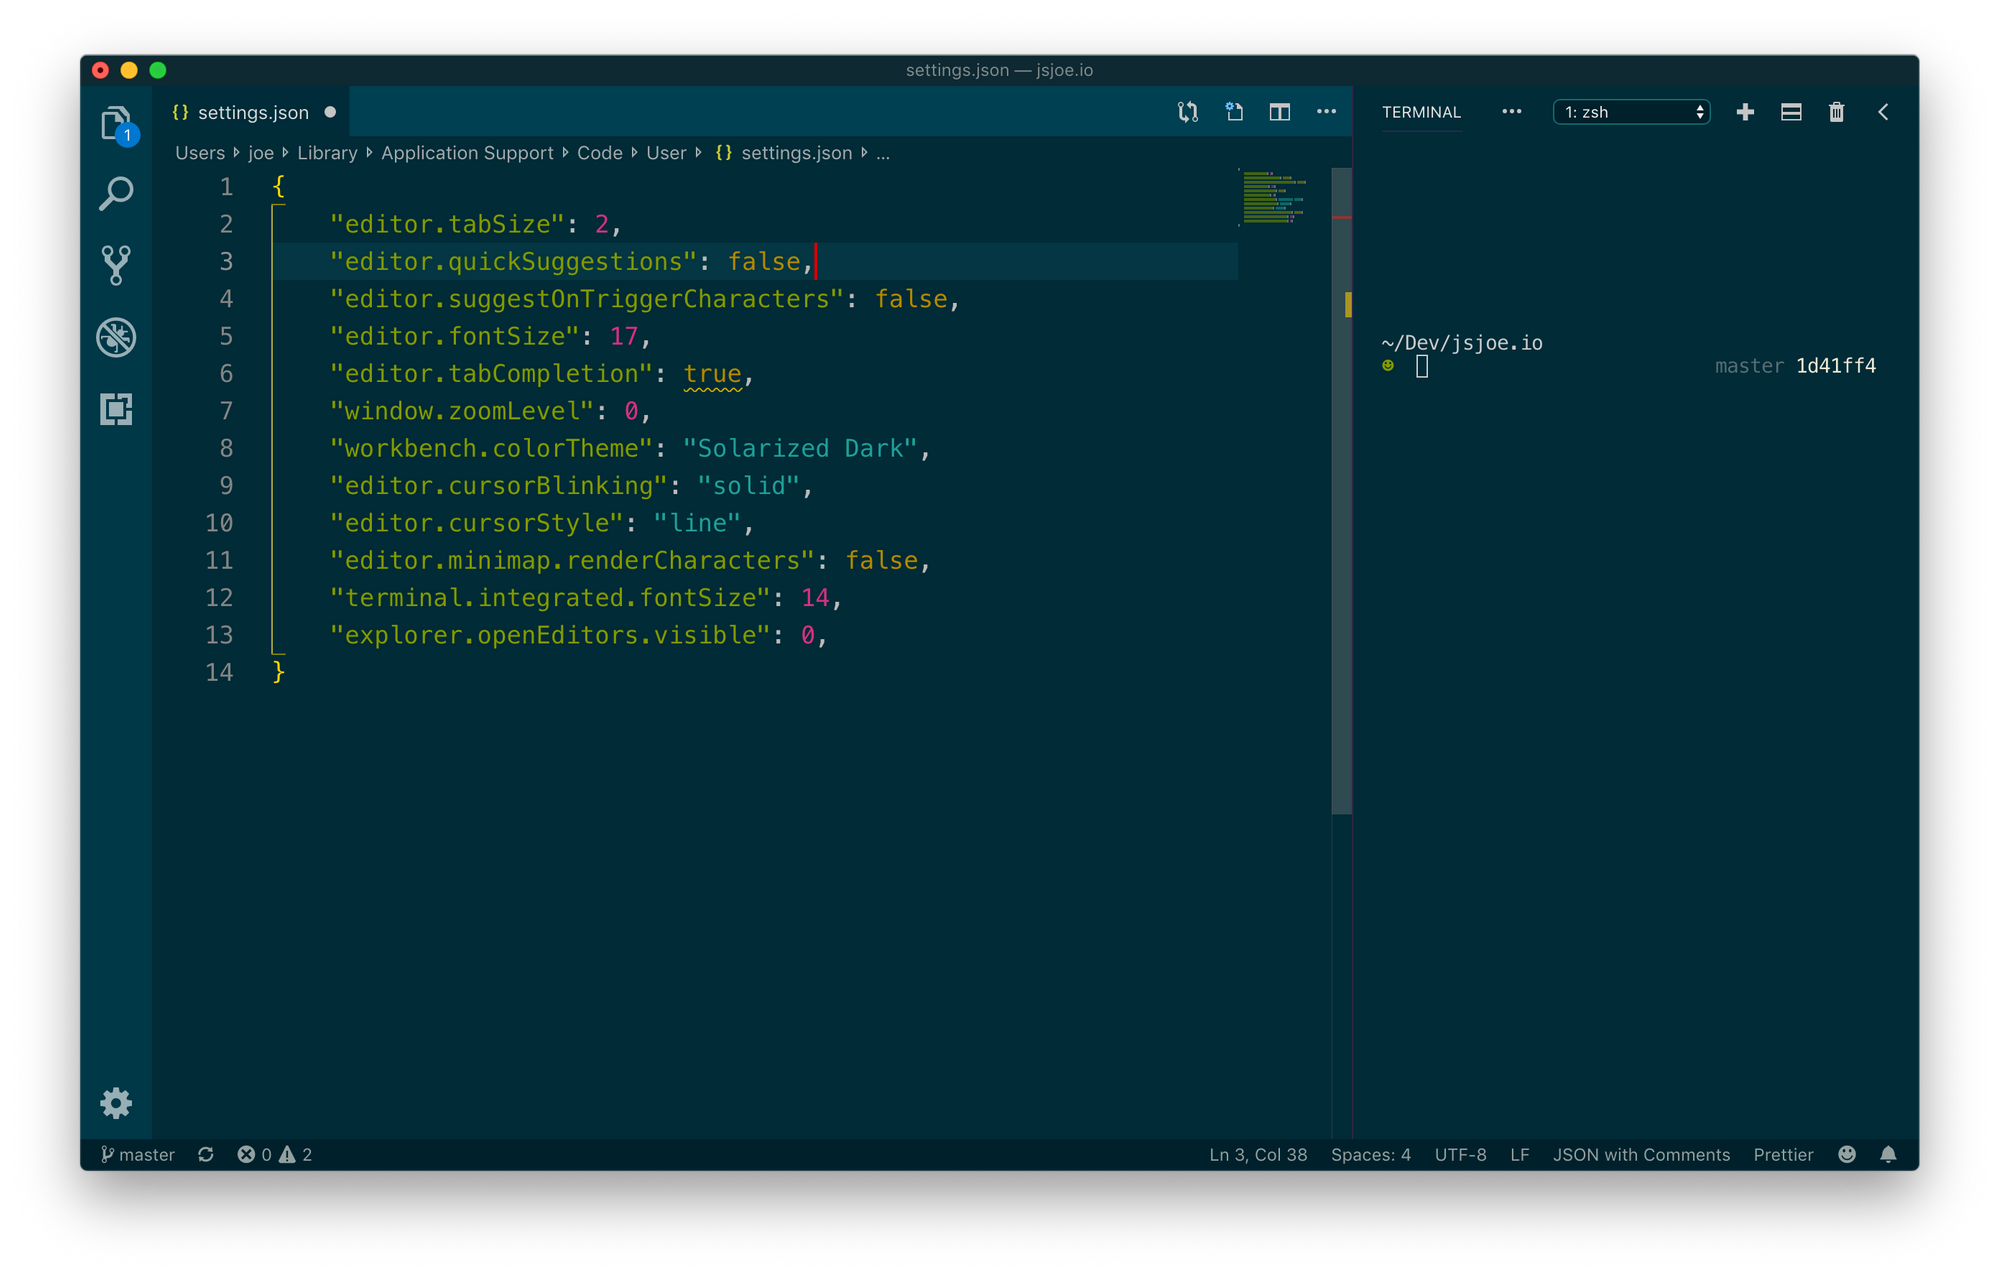Screen dimensions: 2000x1277
Task: Click the Open Changes compare icon
Action: pyautogui.click(x=1188, y=112)
